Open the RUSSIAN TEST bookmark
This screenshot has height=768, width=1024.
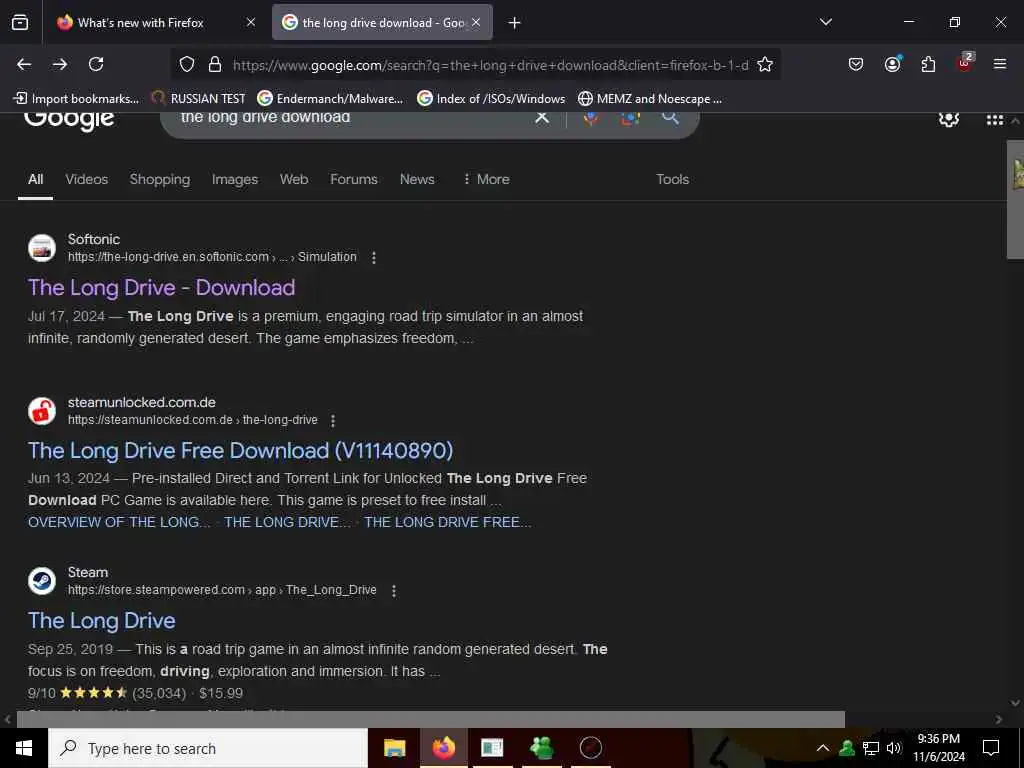[199, 99]
